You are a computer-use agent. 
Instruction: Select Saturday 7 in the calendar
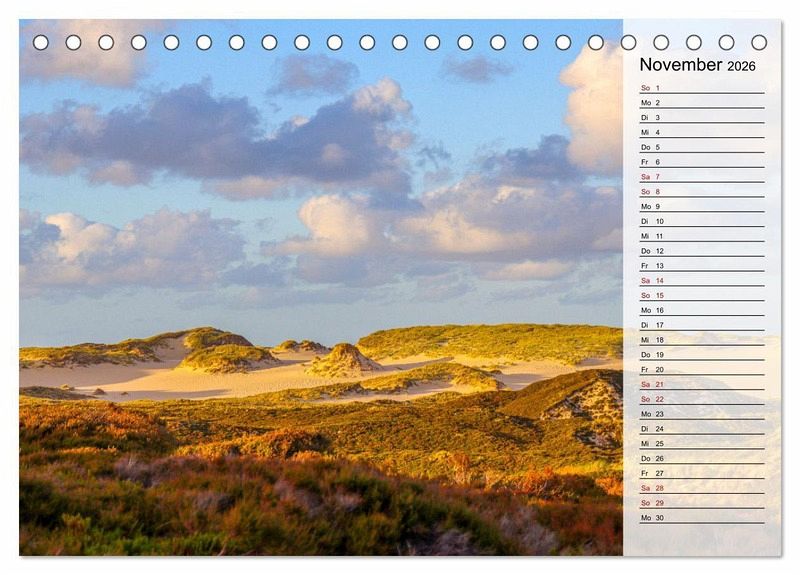(x=701, y=177)
